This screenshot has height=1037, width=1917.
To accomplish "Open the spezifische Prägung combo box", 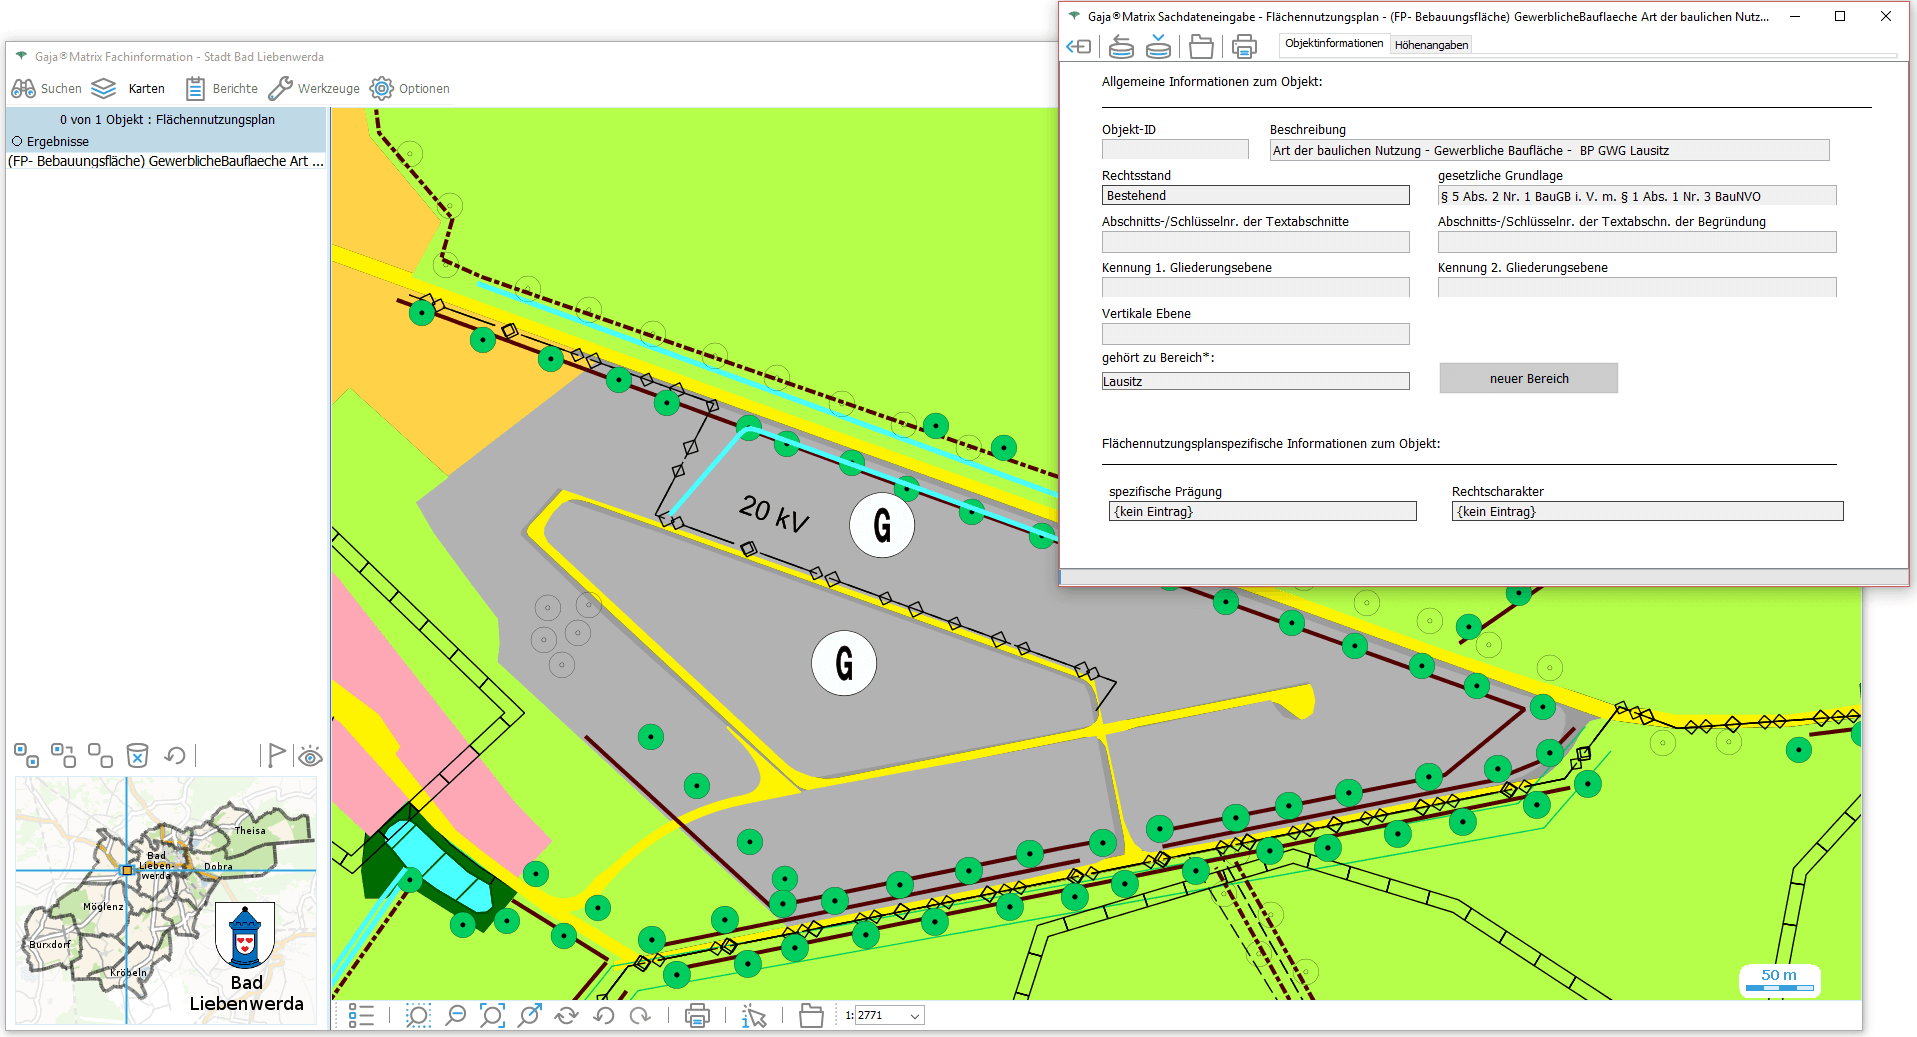I will (1262, 512).
